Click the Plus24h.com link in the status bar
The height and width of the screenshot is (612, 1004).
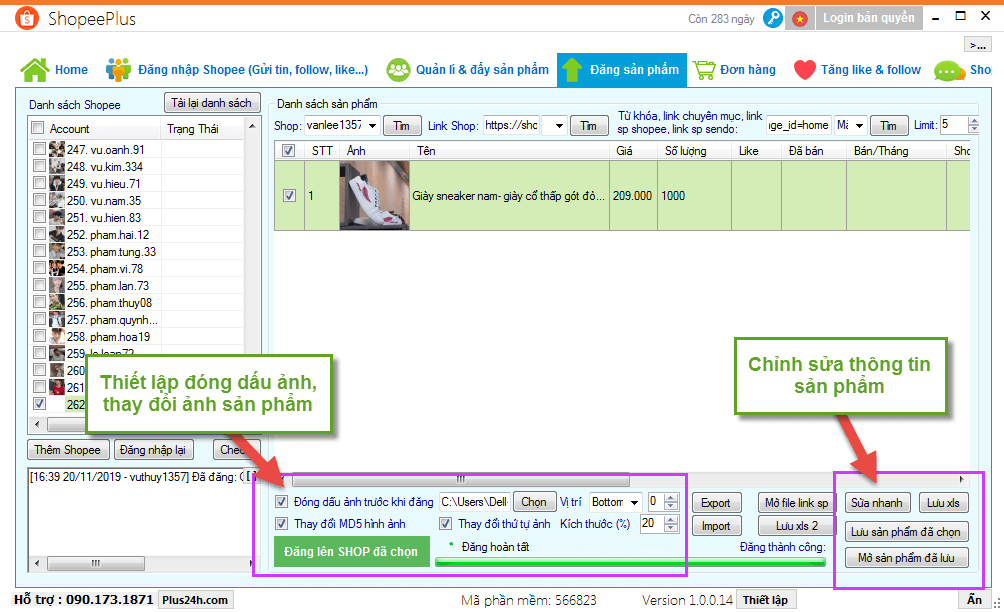[x=196, y=599]
